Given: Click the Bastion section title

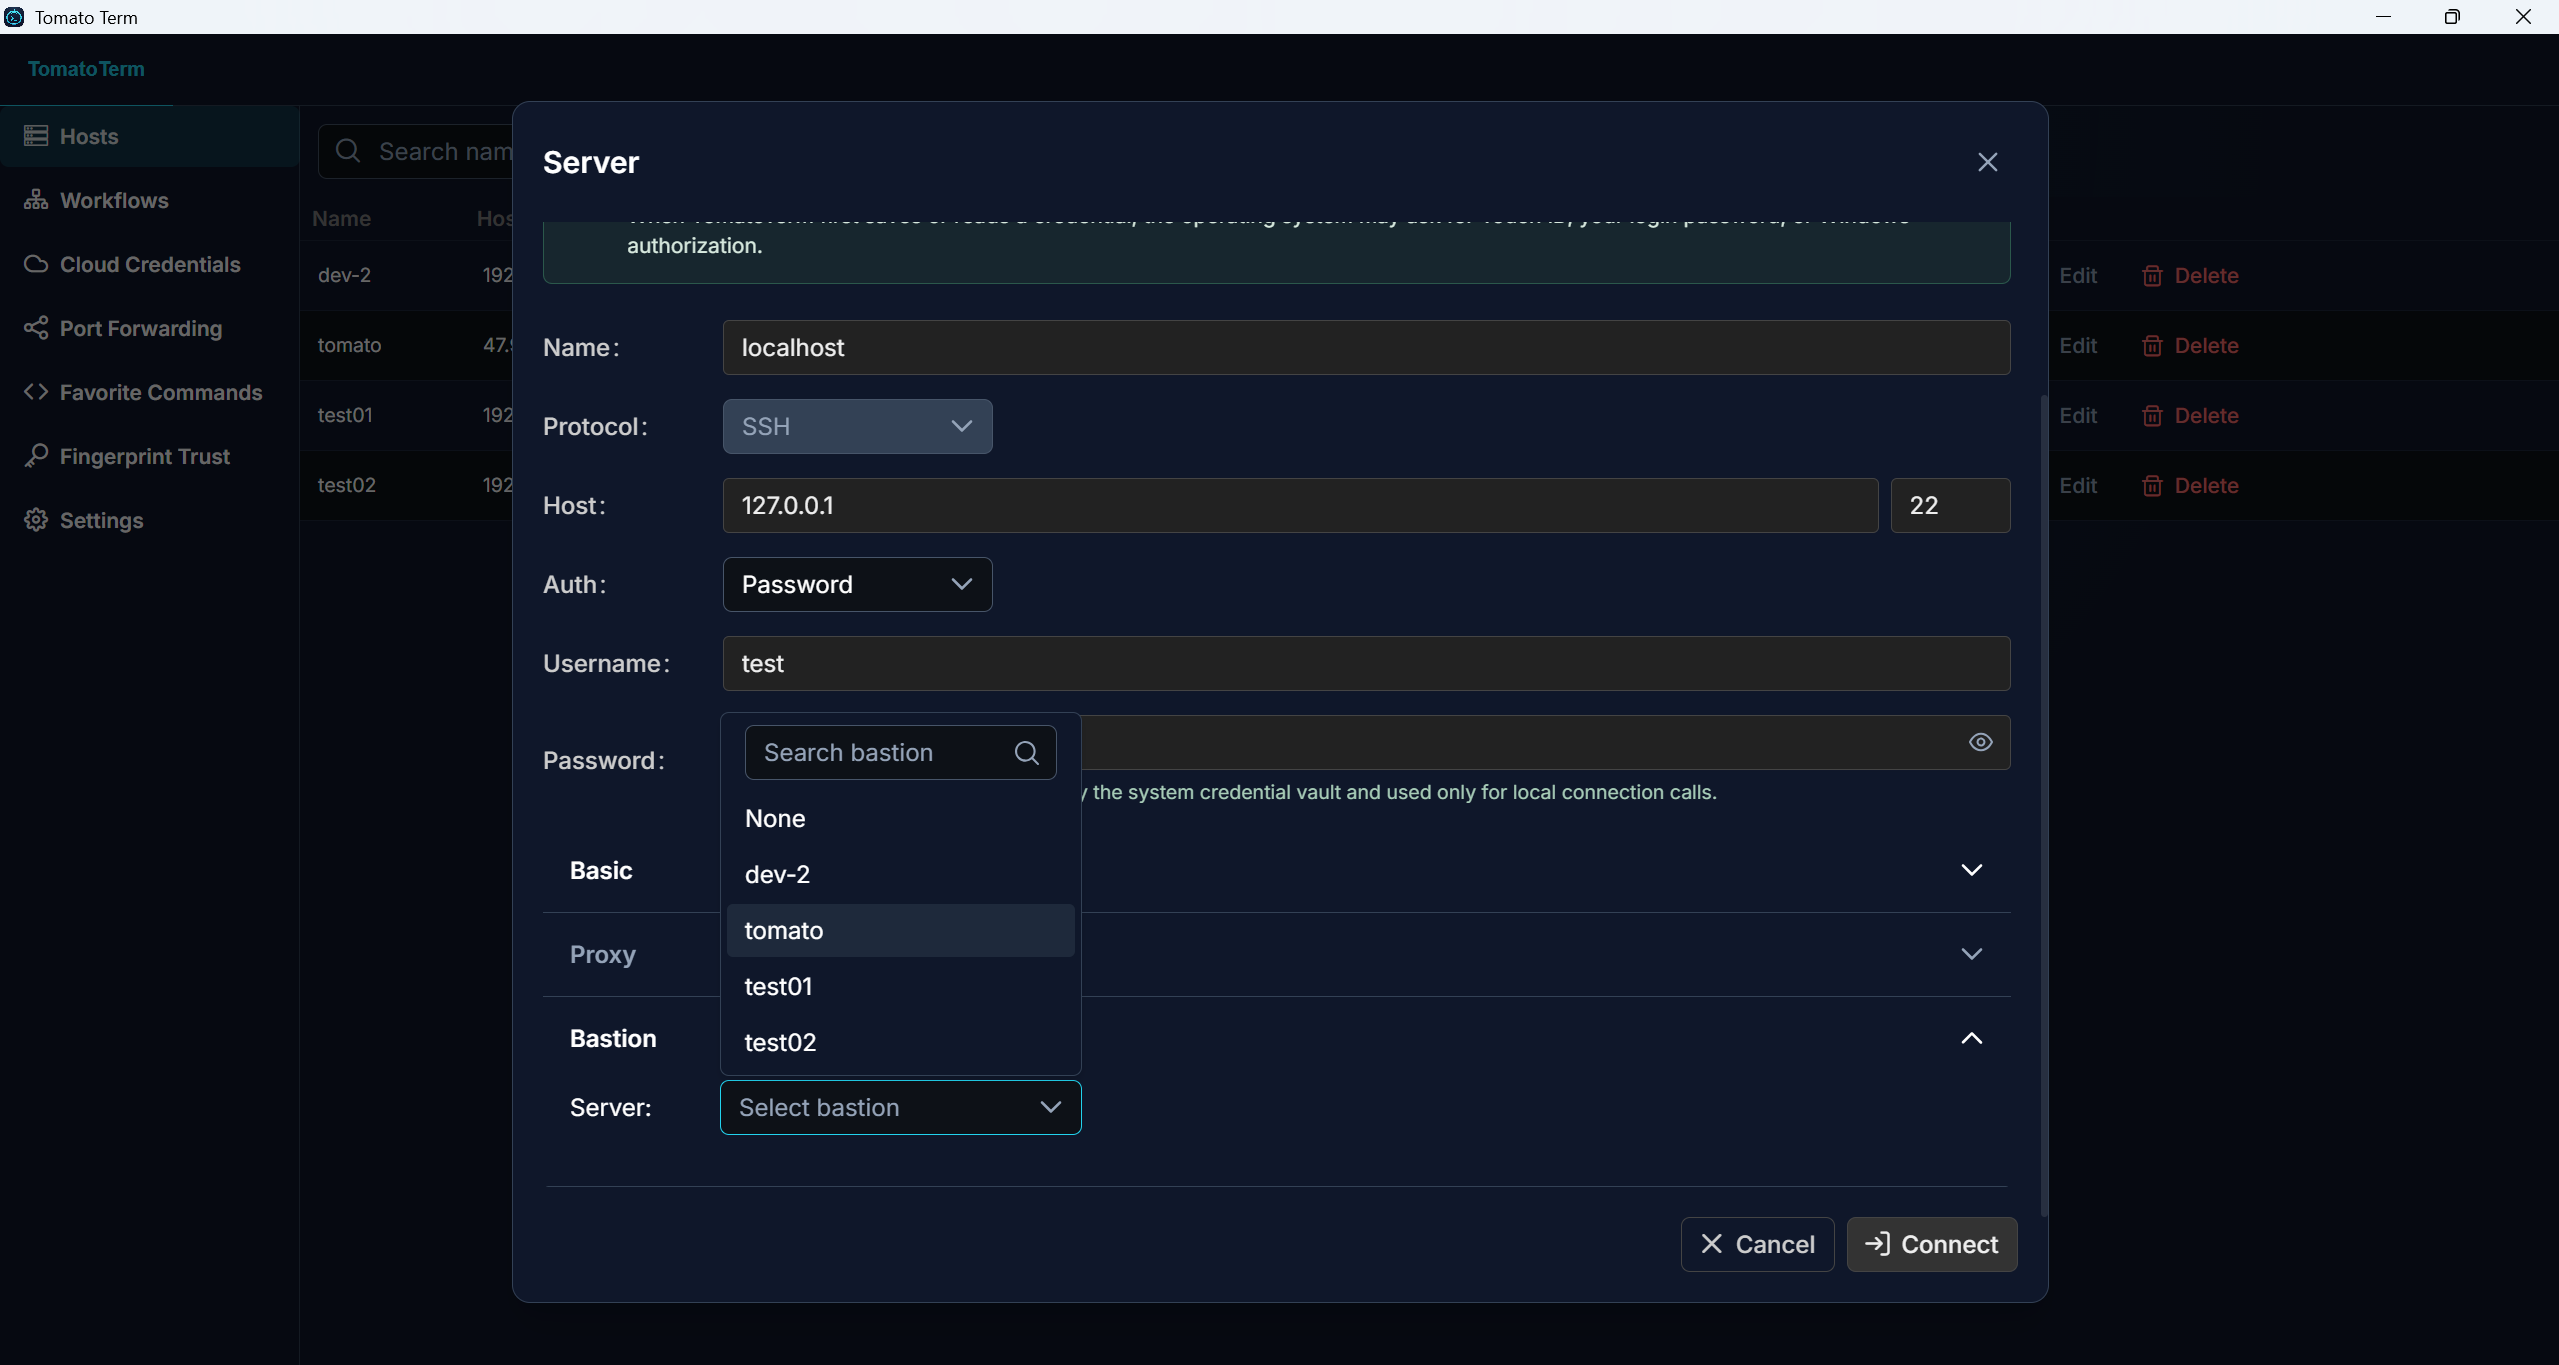Looking at the screenshot, I should click(613, 1038).
